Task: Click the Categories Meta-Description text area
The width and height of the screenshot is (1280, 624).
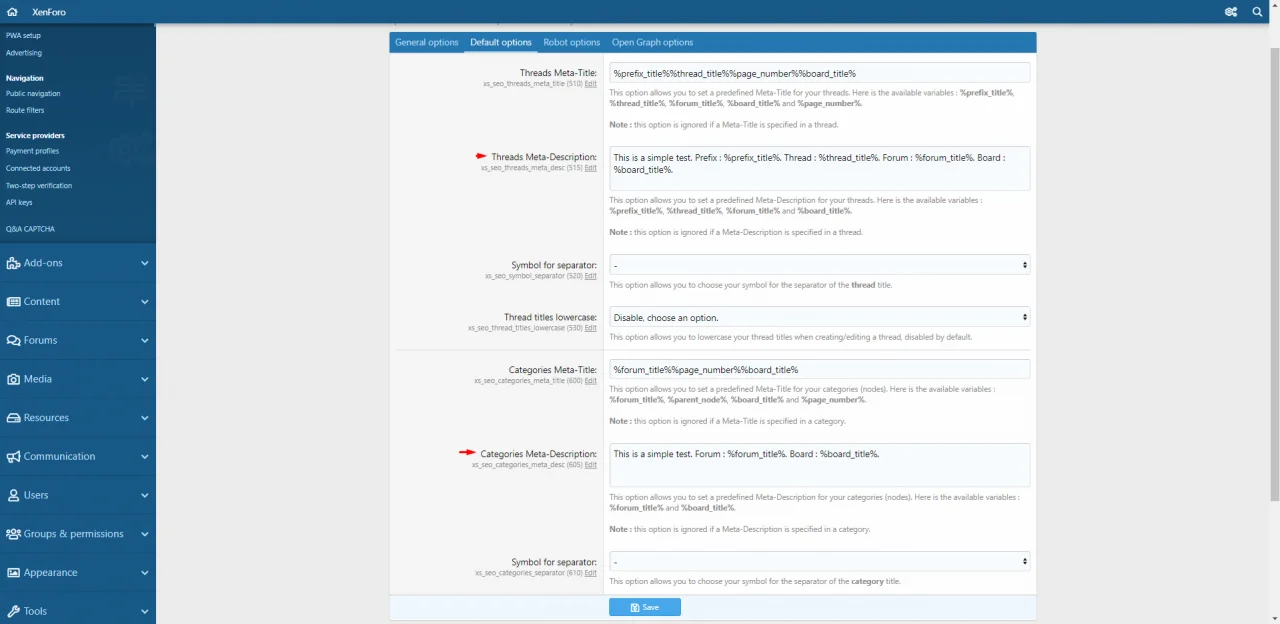Action: (x=819, y=465)
